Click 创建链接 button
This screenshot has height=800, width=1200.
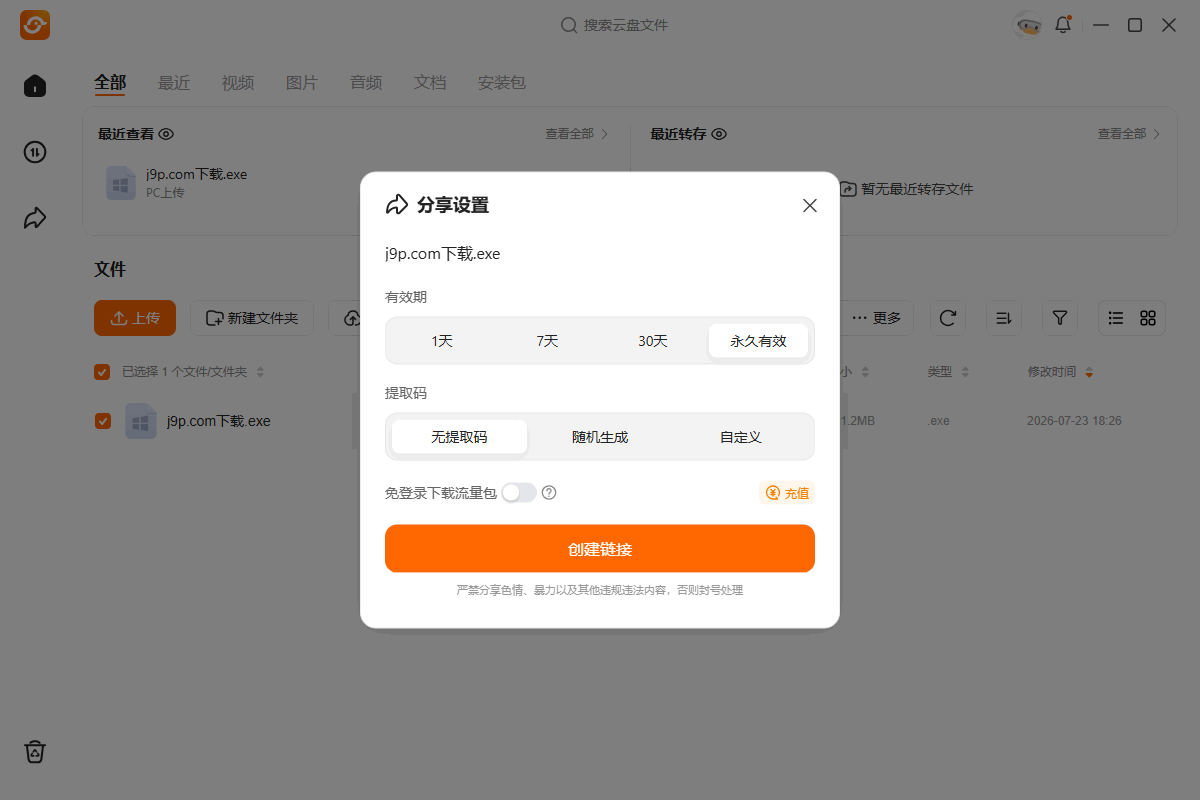600,549
